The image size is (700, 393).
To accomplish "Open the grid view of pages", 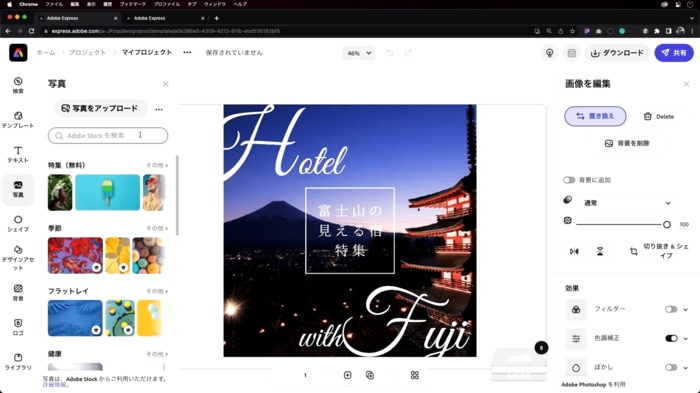I will pyautogui.click(x=415, y=375).
